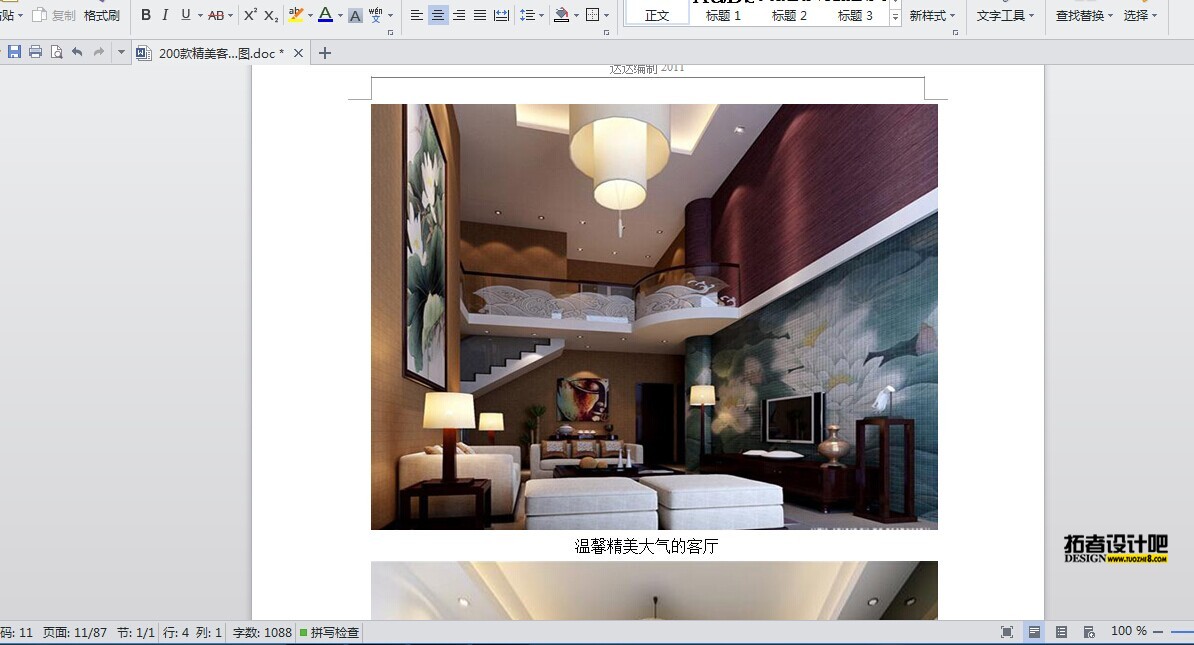Apply strikethrough formatting
Viewport: 1194px width, 645px height.
[215, 15]
